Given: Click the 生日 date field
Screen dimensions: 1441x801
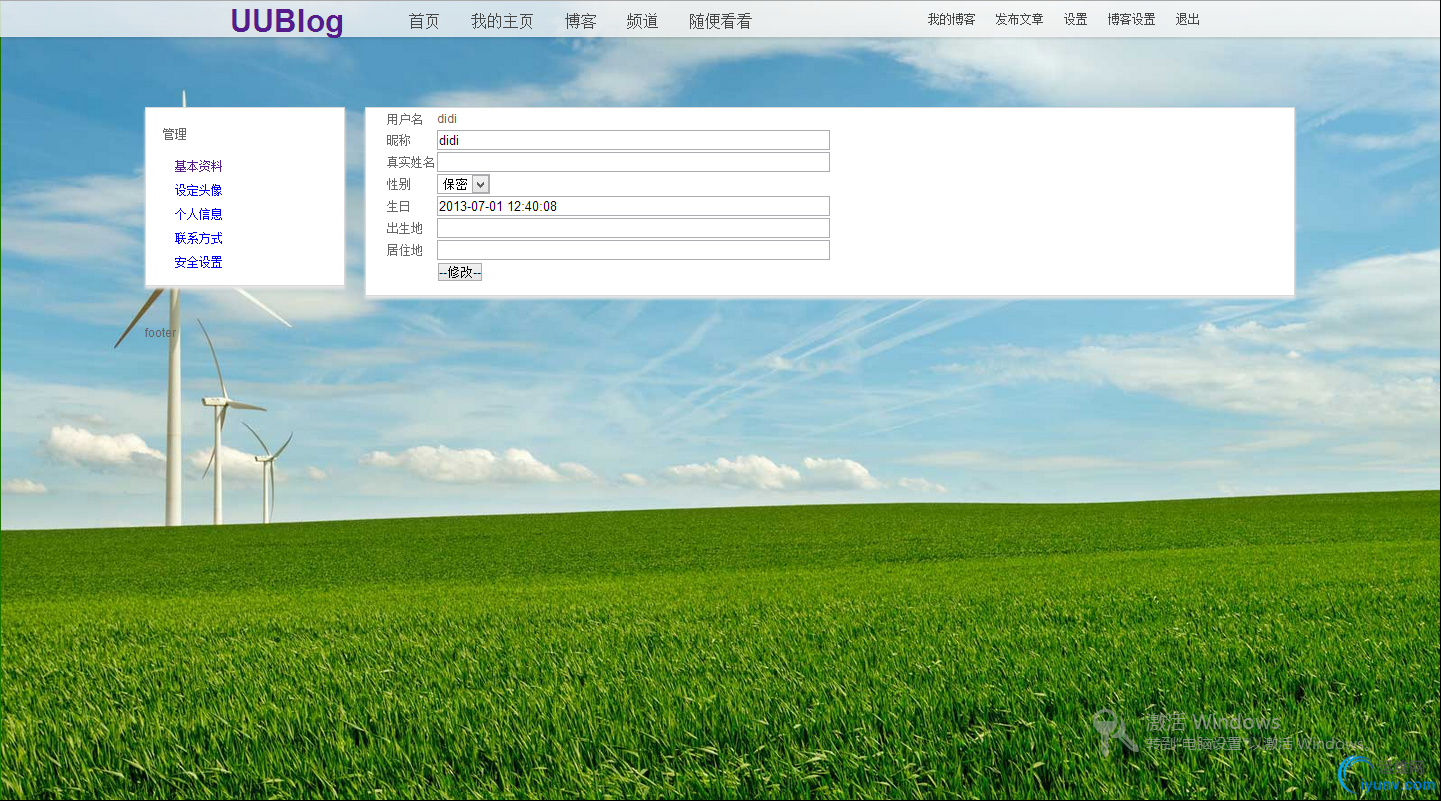Looking at the screenshot, I should point(633,206).
